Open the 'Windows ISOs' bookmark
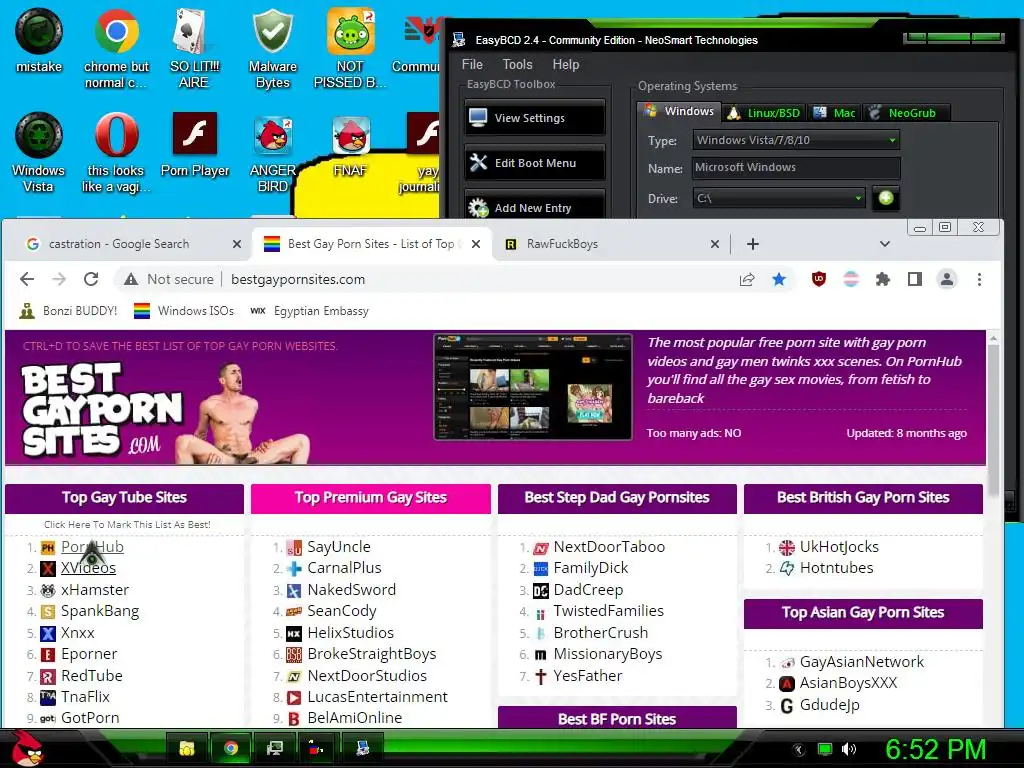Screen dimensions: 1024x768 184,311
